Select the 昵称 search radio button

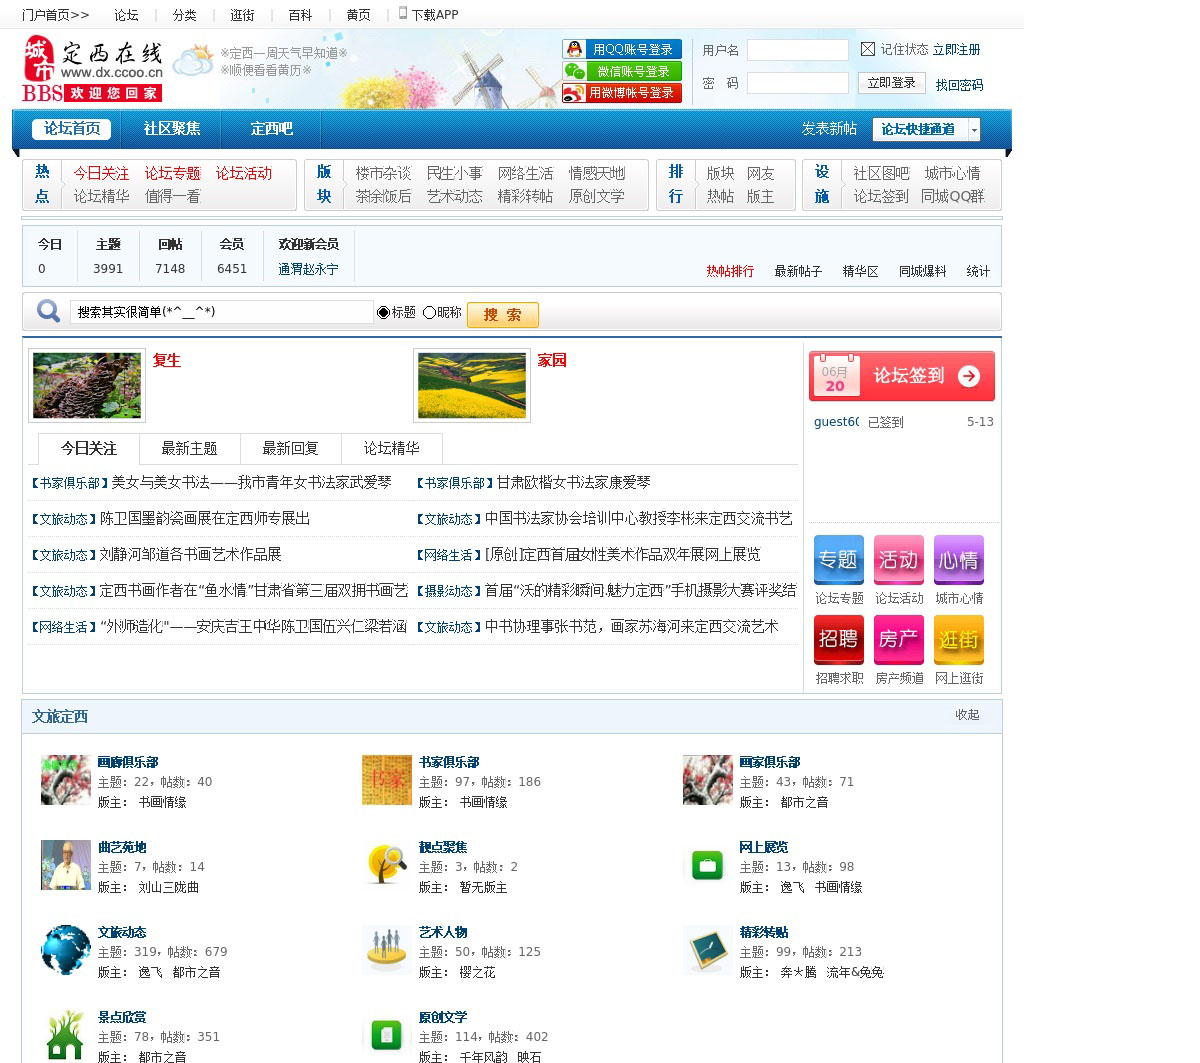click(429, 312)
